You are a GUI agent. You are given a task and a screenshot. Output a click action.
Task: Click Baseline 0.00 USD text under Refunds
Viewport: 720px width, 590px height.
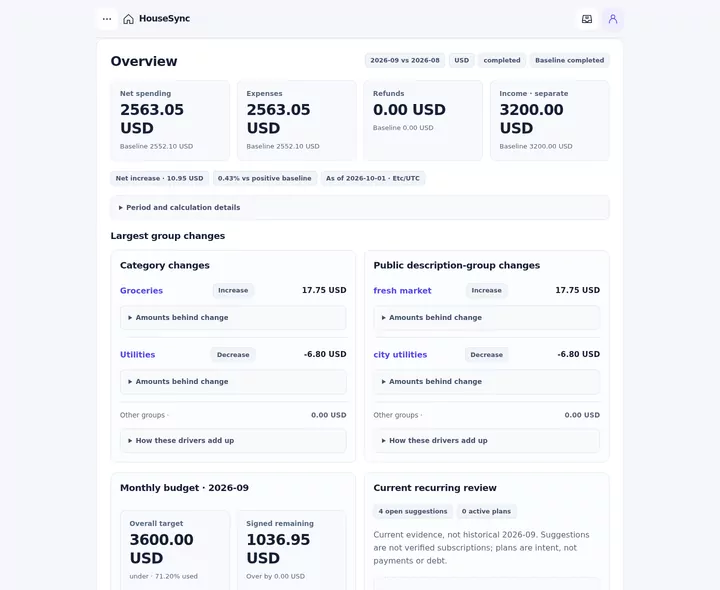[x=403, y=128]
